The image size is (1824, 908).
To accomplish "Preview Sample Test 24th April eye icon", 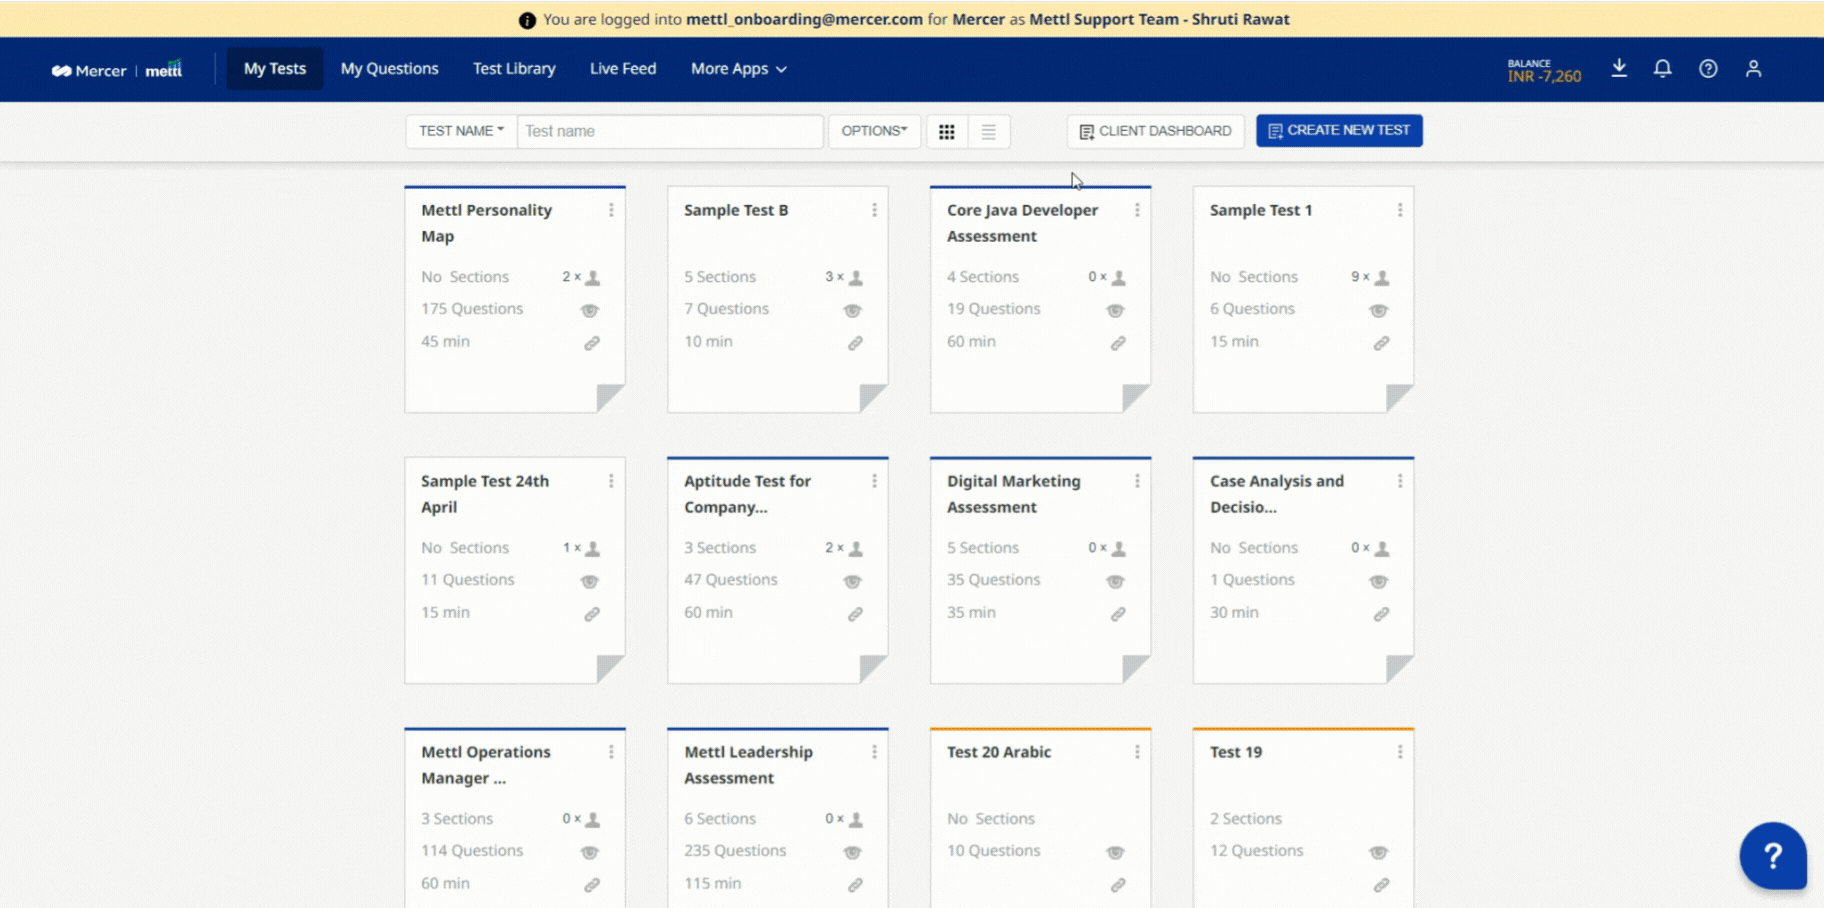I will tap(590, 581).
